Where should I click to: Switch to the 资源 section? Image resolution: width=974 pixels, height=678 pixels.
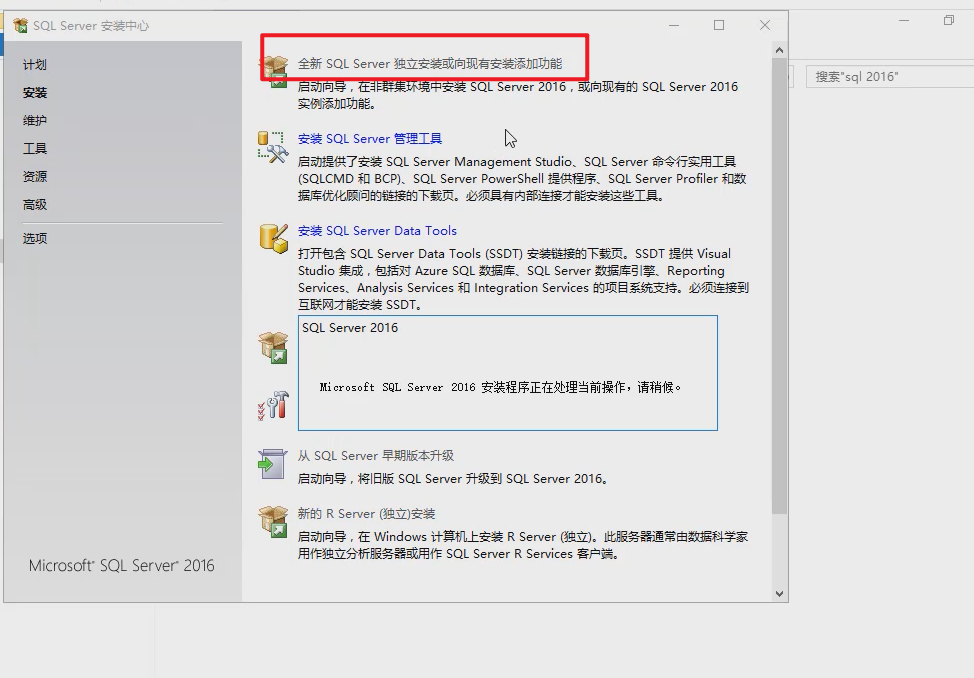coord(35,176)
